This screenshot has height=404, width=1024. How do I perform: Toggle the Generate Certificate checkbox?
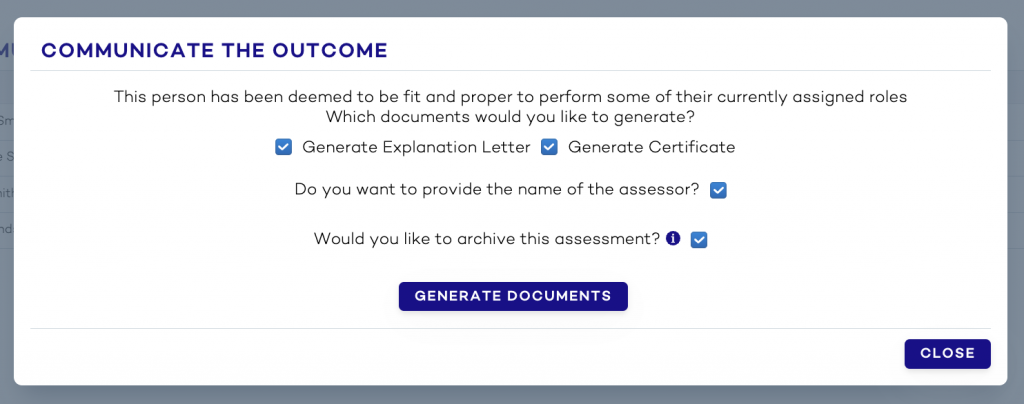[x=549, y=147]
